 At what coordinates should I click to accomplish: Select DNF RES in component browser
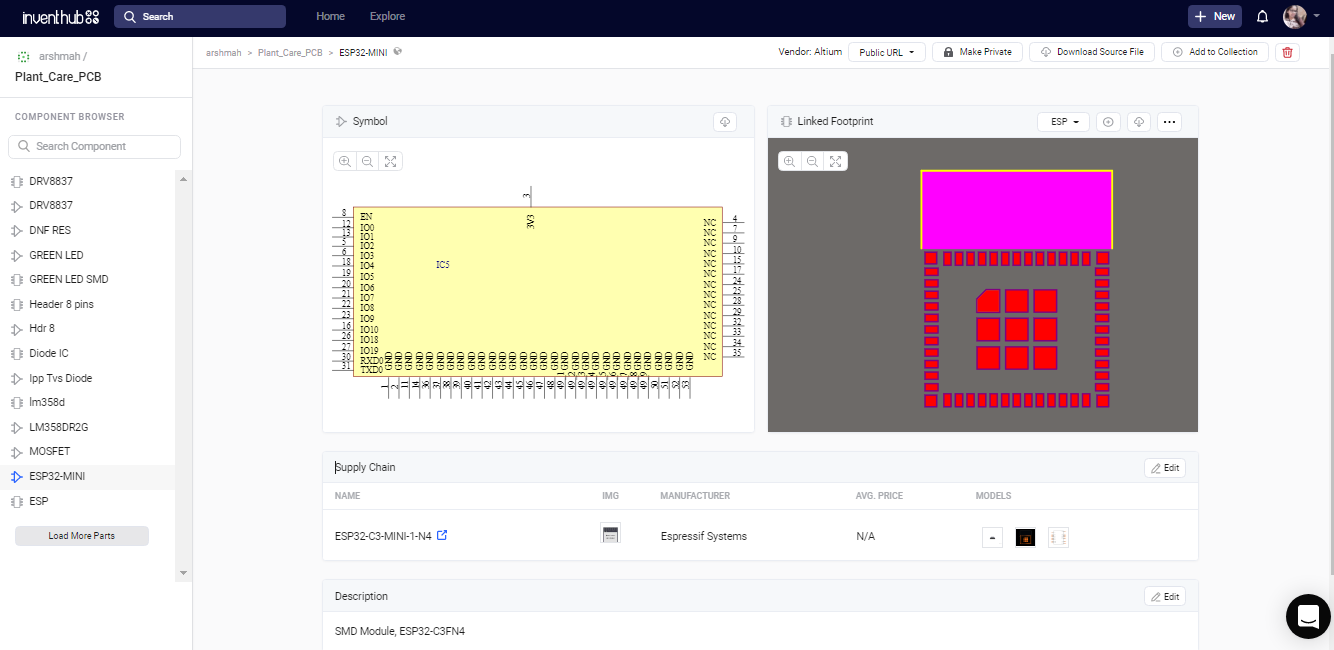point(88,230)
